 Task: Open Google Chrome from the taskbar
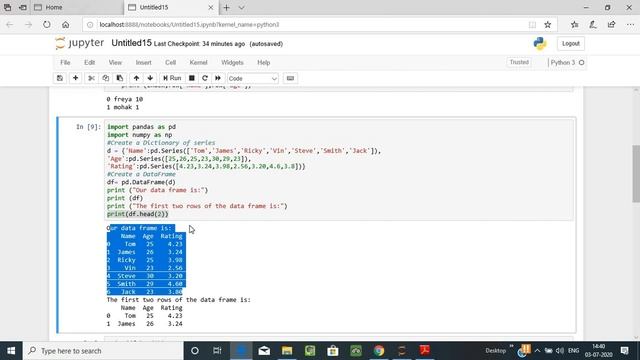[379, 351]
